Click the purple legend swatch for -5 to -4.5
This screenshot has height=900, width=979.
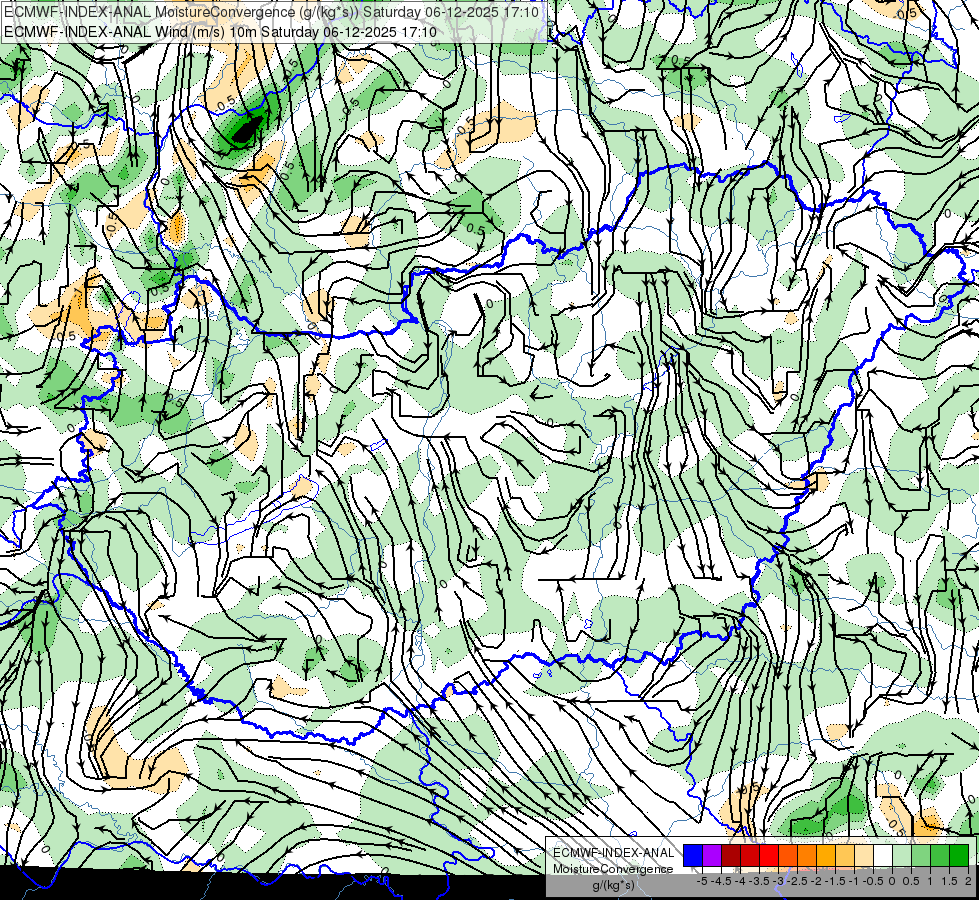click(712, 855)
